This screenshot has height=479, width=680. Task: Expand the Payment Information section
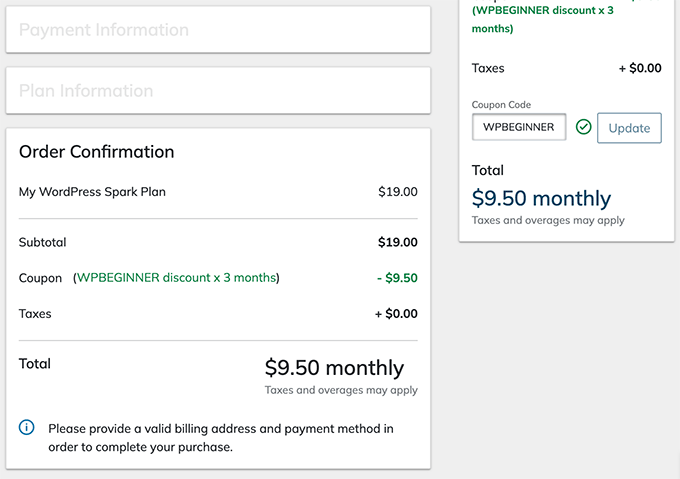pyautogui.click(x=218, y=29)
